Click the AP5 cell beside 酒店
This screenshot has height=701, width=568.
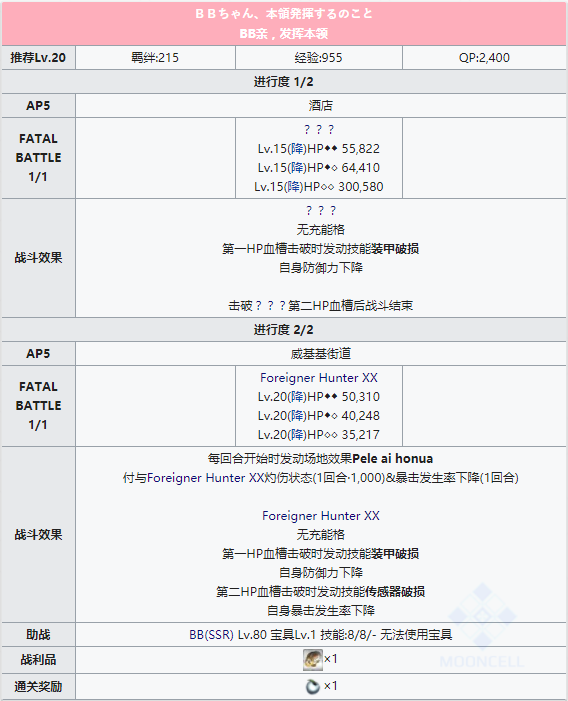(38, 106)
